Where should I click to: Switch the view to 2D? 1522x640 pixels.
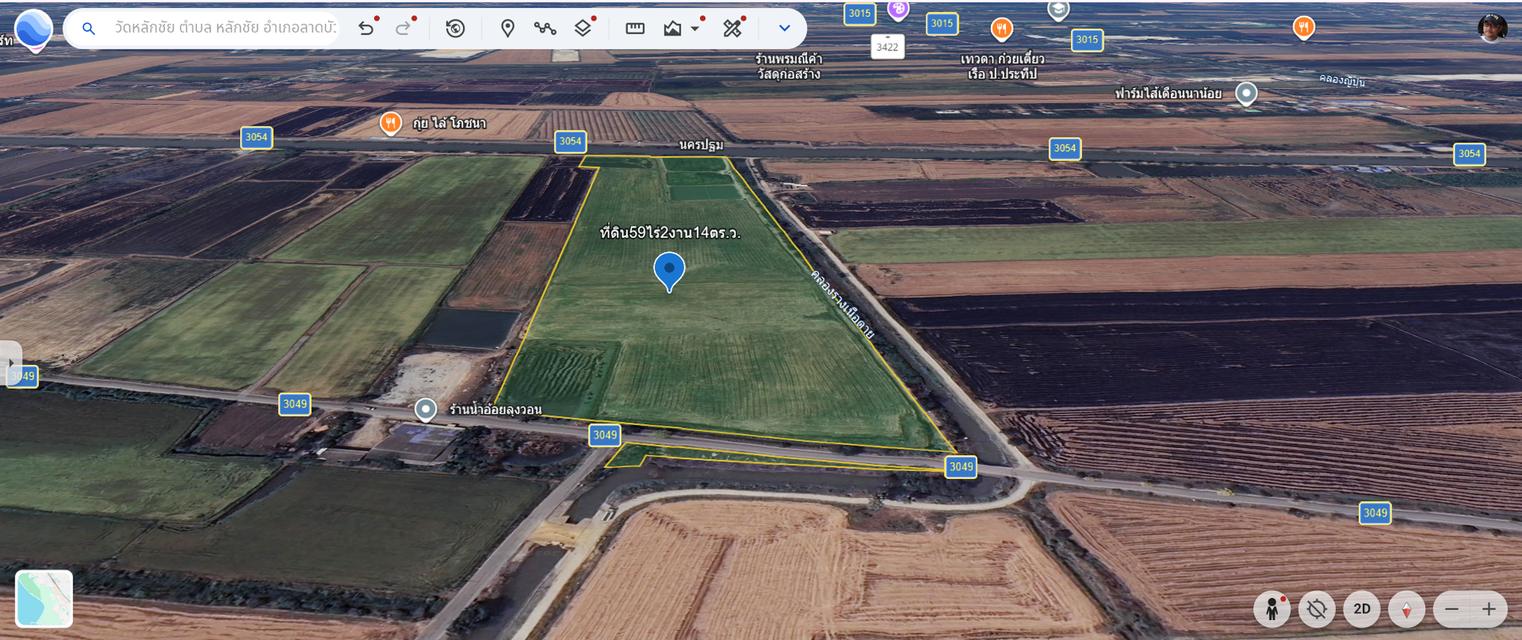(x=1362, y=608)
